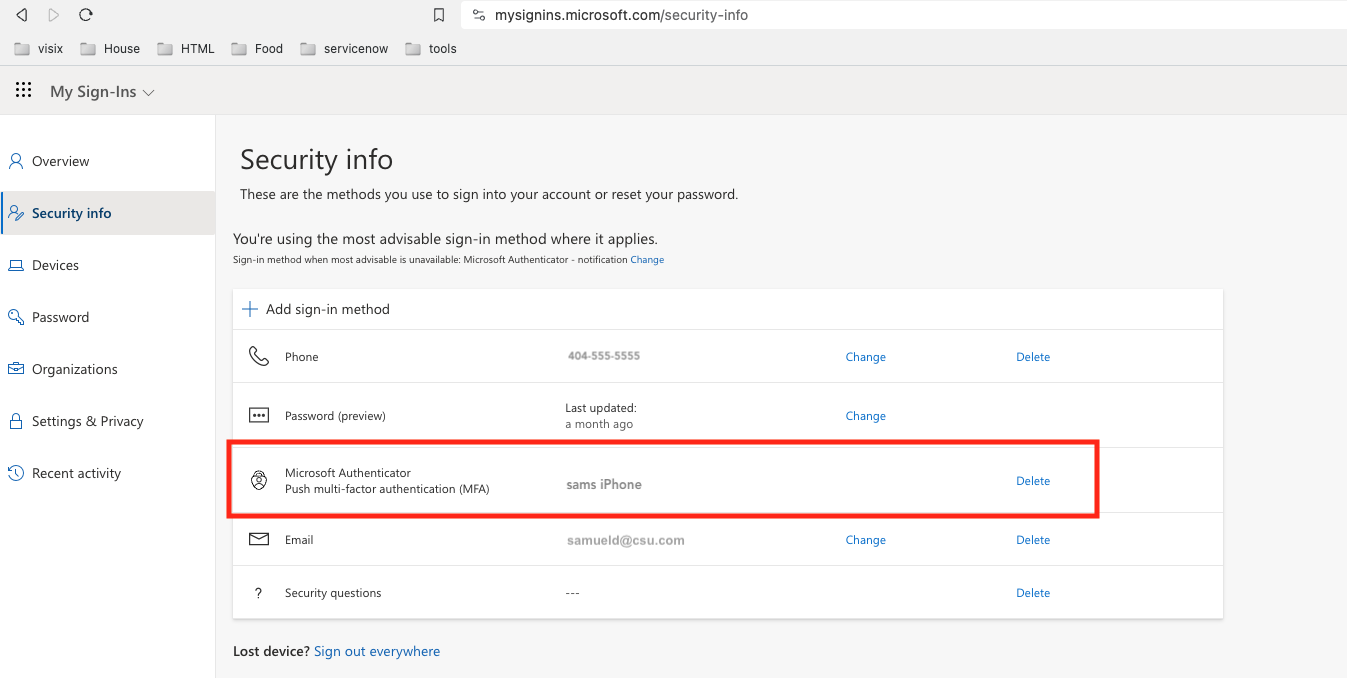Select Security info in the sidebar
Viewport: 1347px width, 678px height.
(x=107, y=213)
